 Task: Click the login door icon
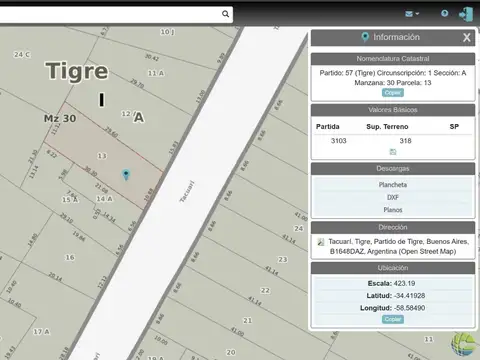pos(466,14)
